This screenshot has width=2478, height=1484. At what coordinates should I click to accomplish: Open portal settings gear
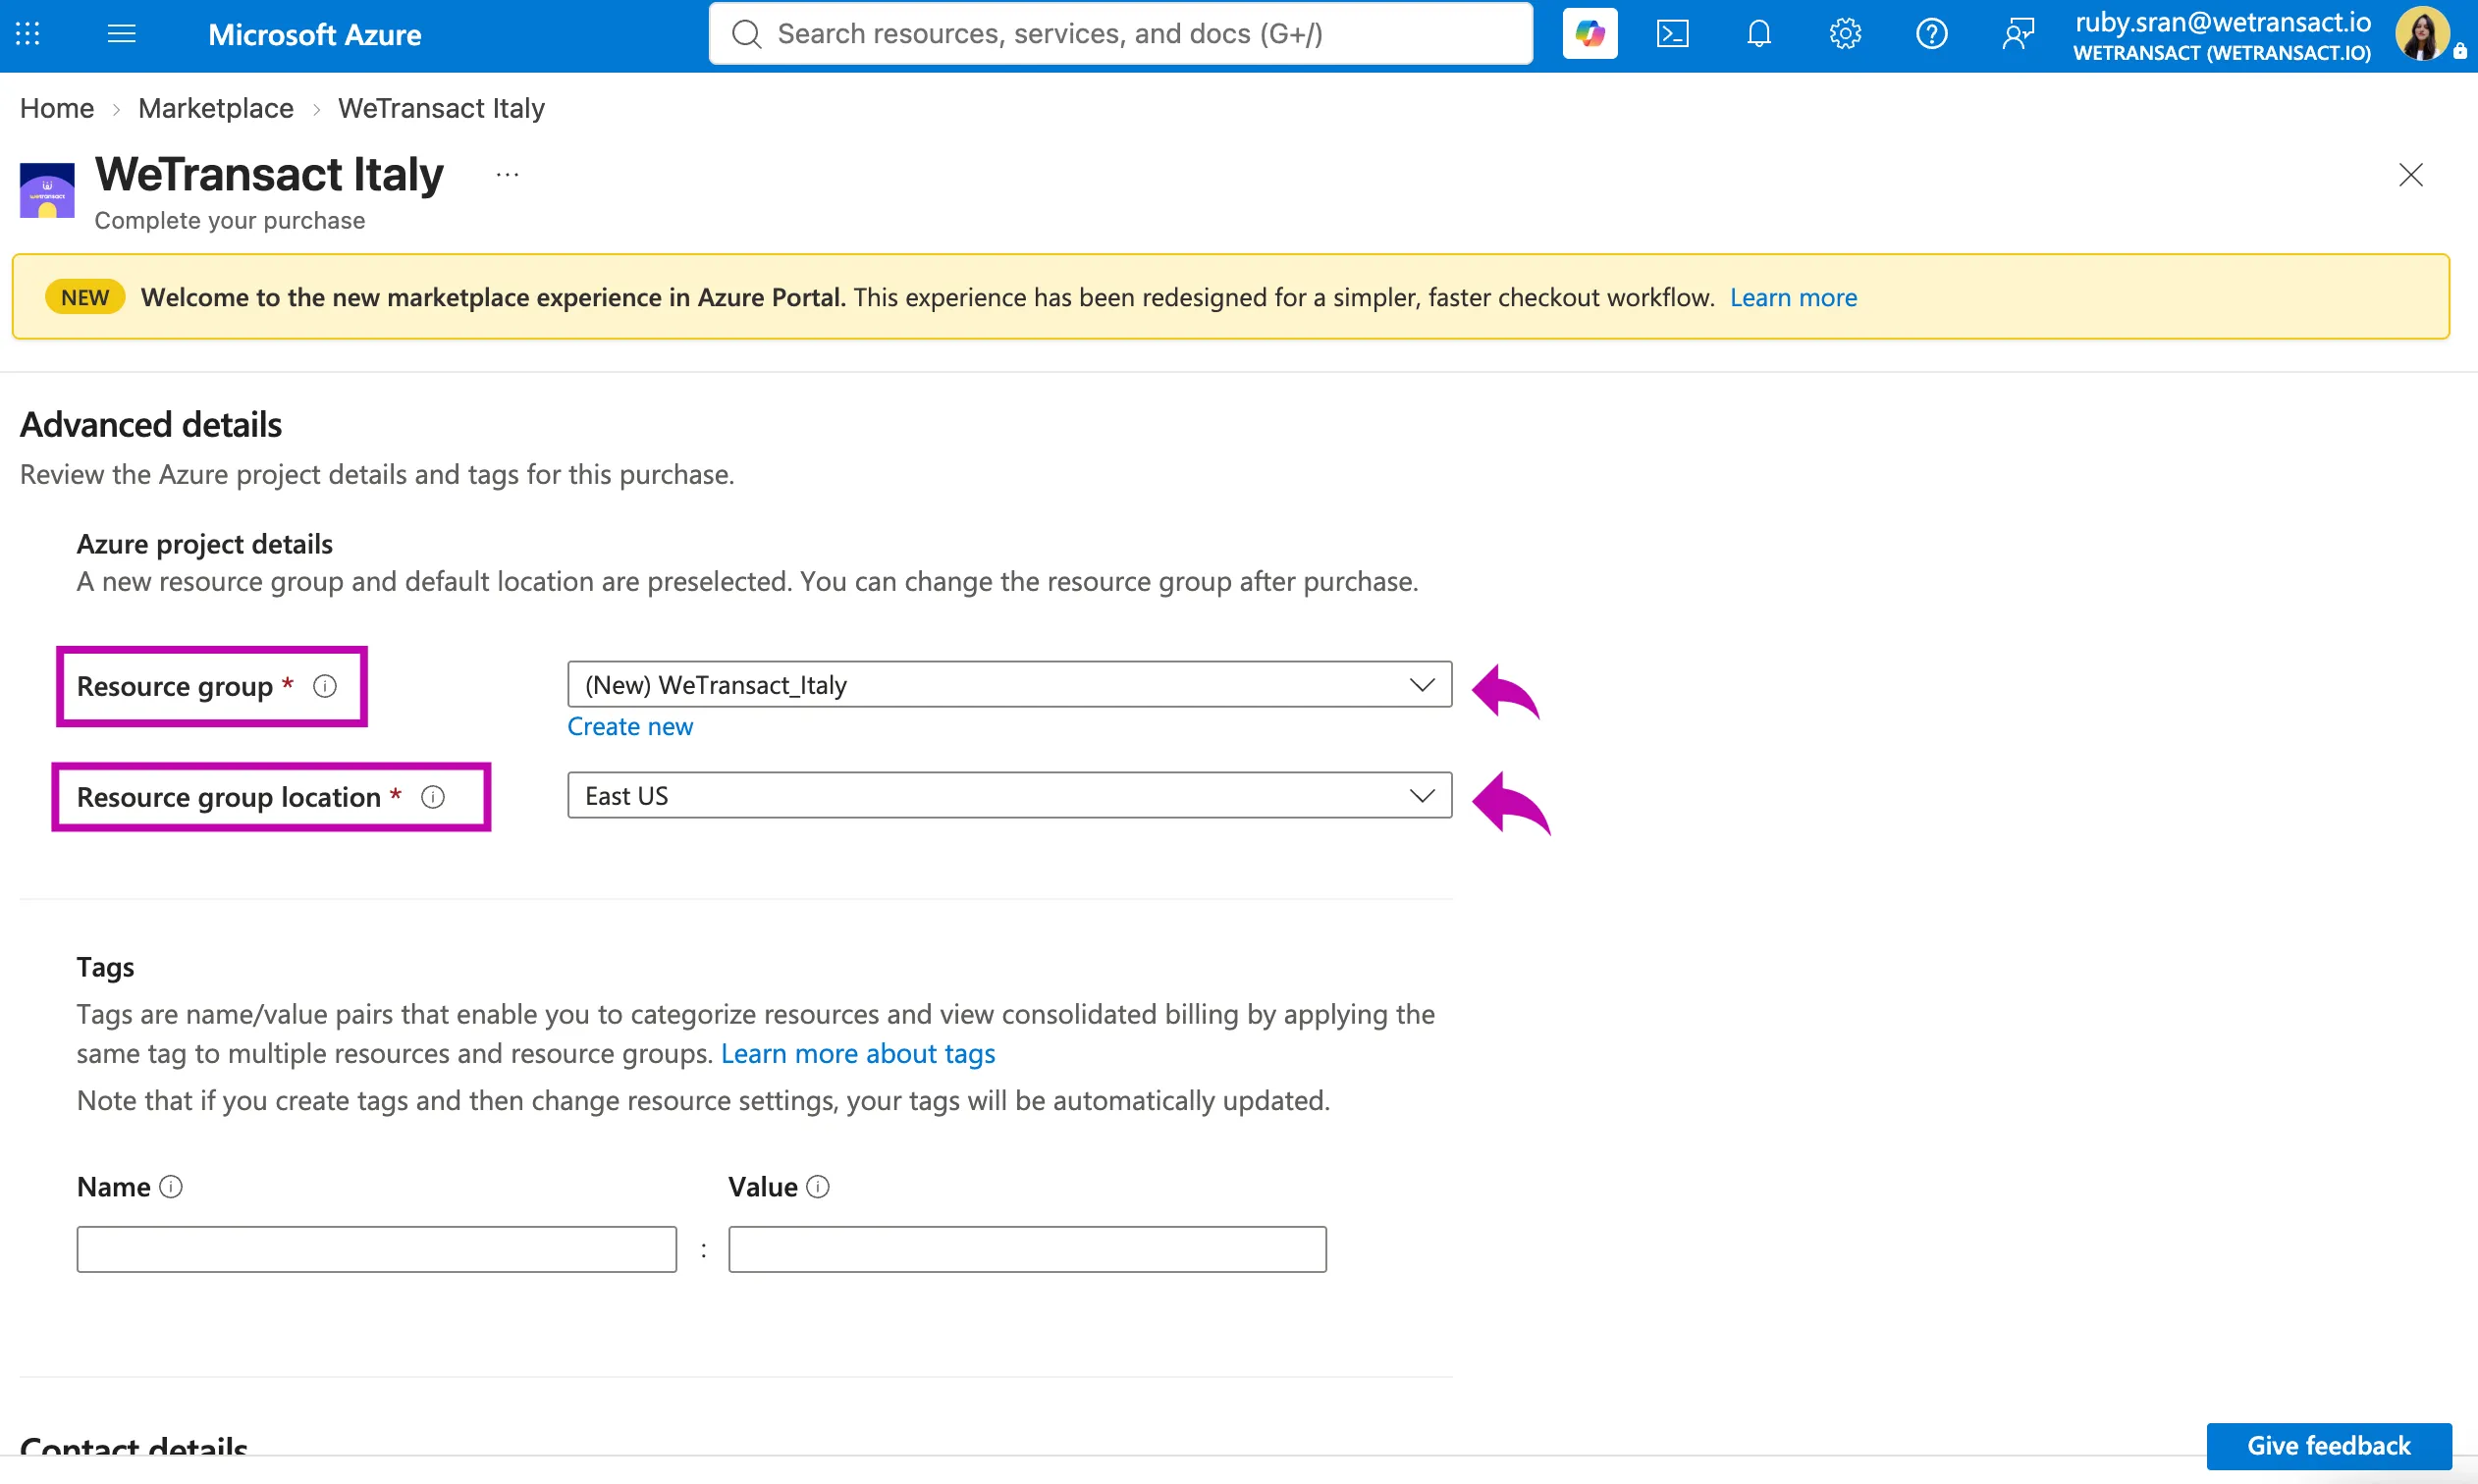click(x=1845, y=34)
